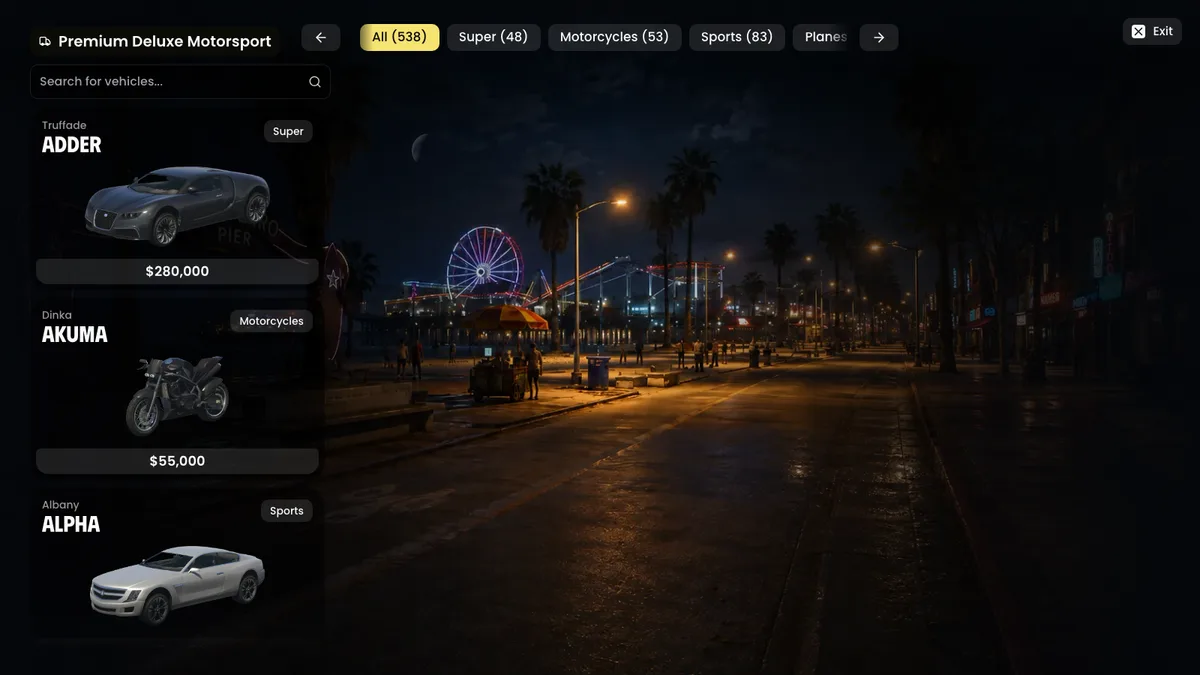Select the Alpha car thumbnail
This screenshot has height=675, width=1200.
click(x=177, y=584)
